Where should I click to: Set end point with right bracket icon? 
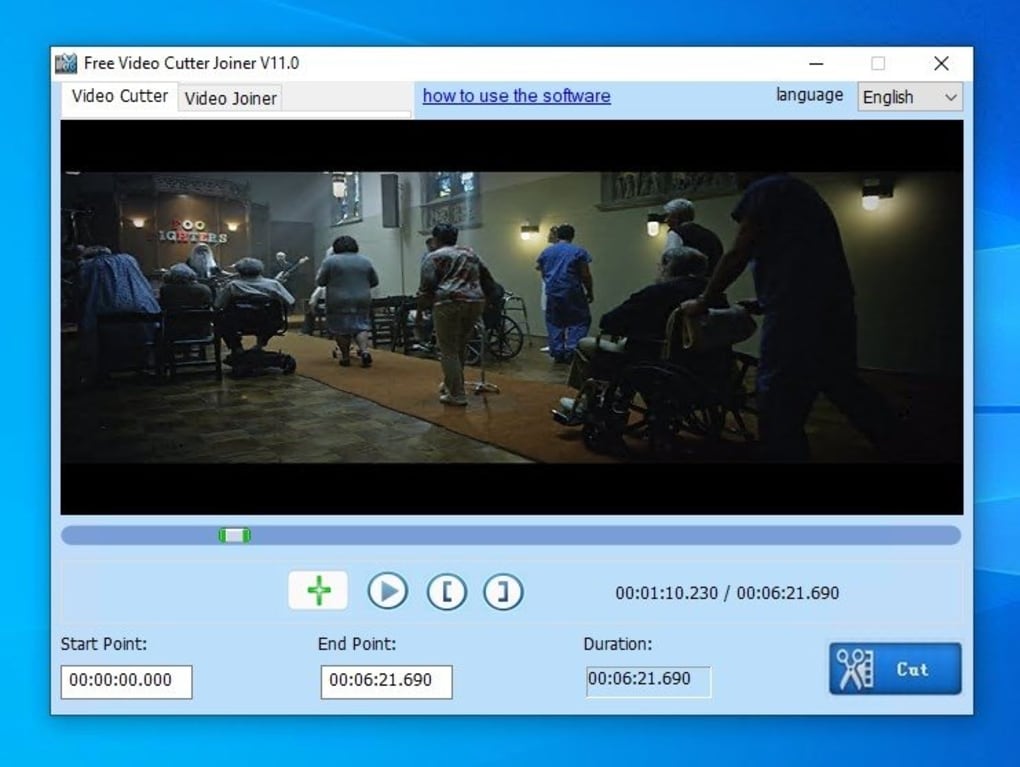[x=503, y=592]
